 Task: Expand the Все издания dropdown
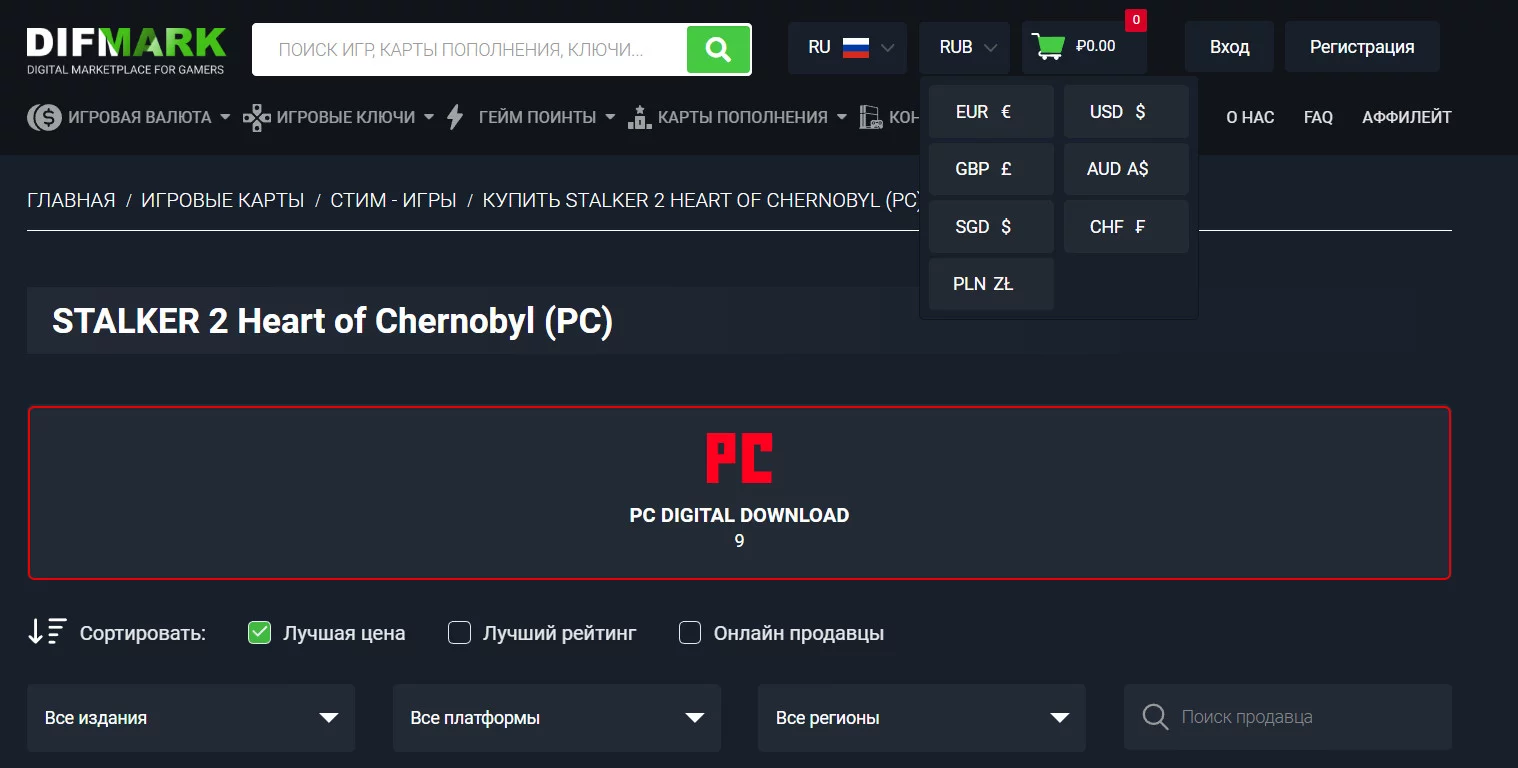tap(191, 718)
